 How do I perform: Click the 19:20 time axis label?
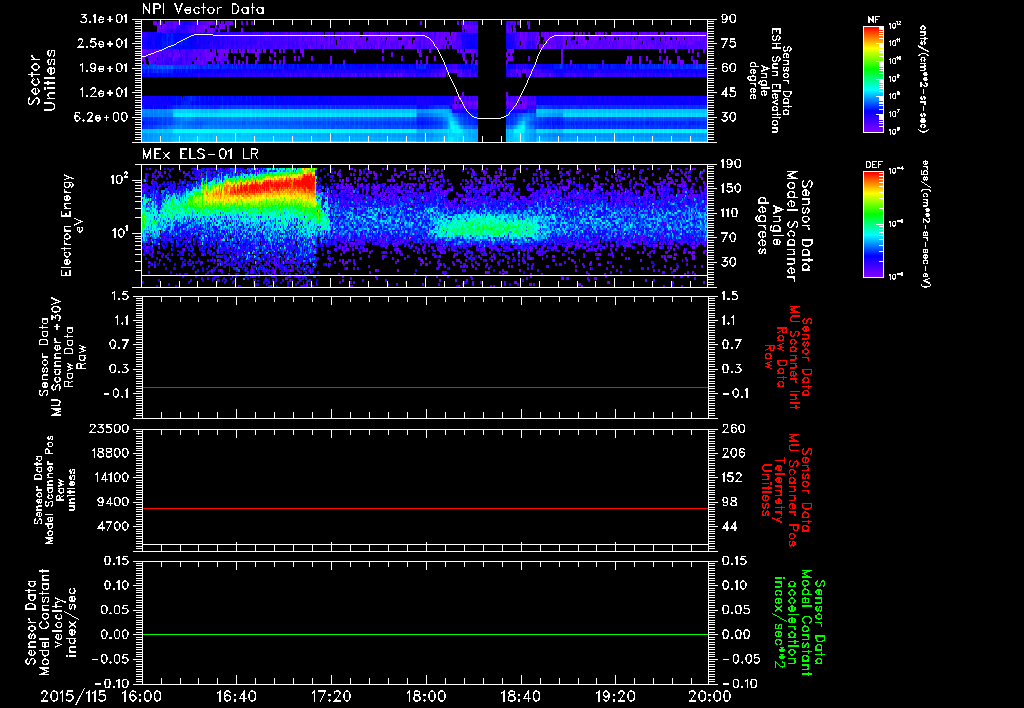[x=615, y=696]
